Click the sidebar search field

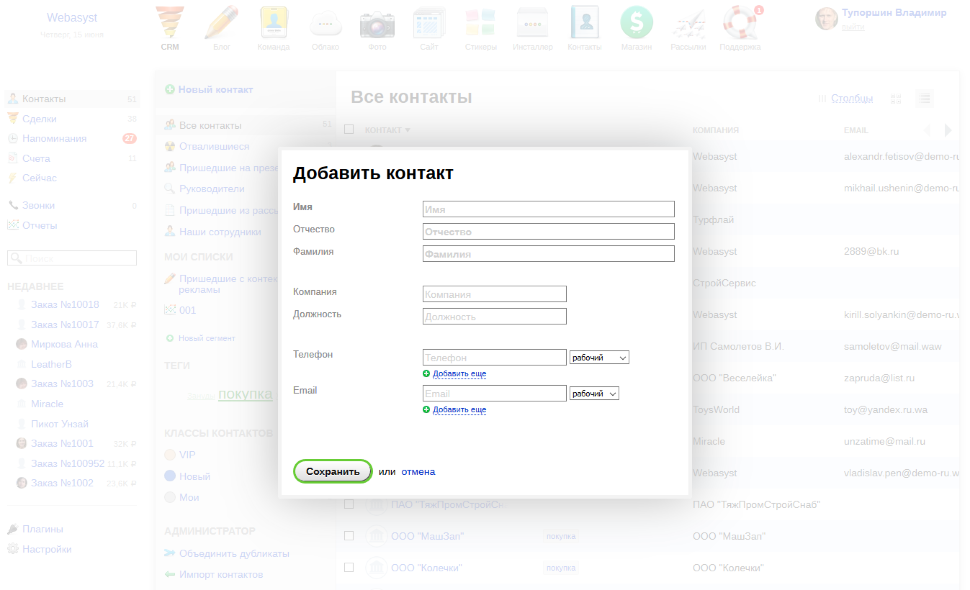coord(72,258)
